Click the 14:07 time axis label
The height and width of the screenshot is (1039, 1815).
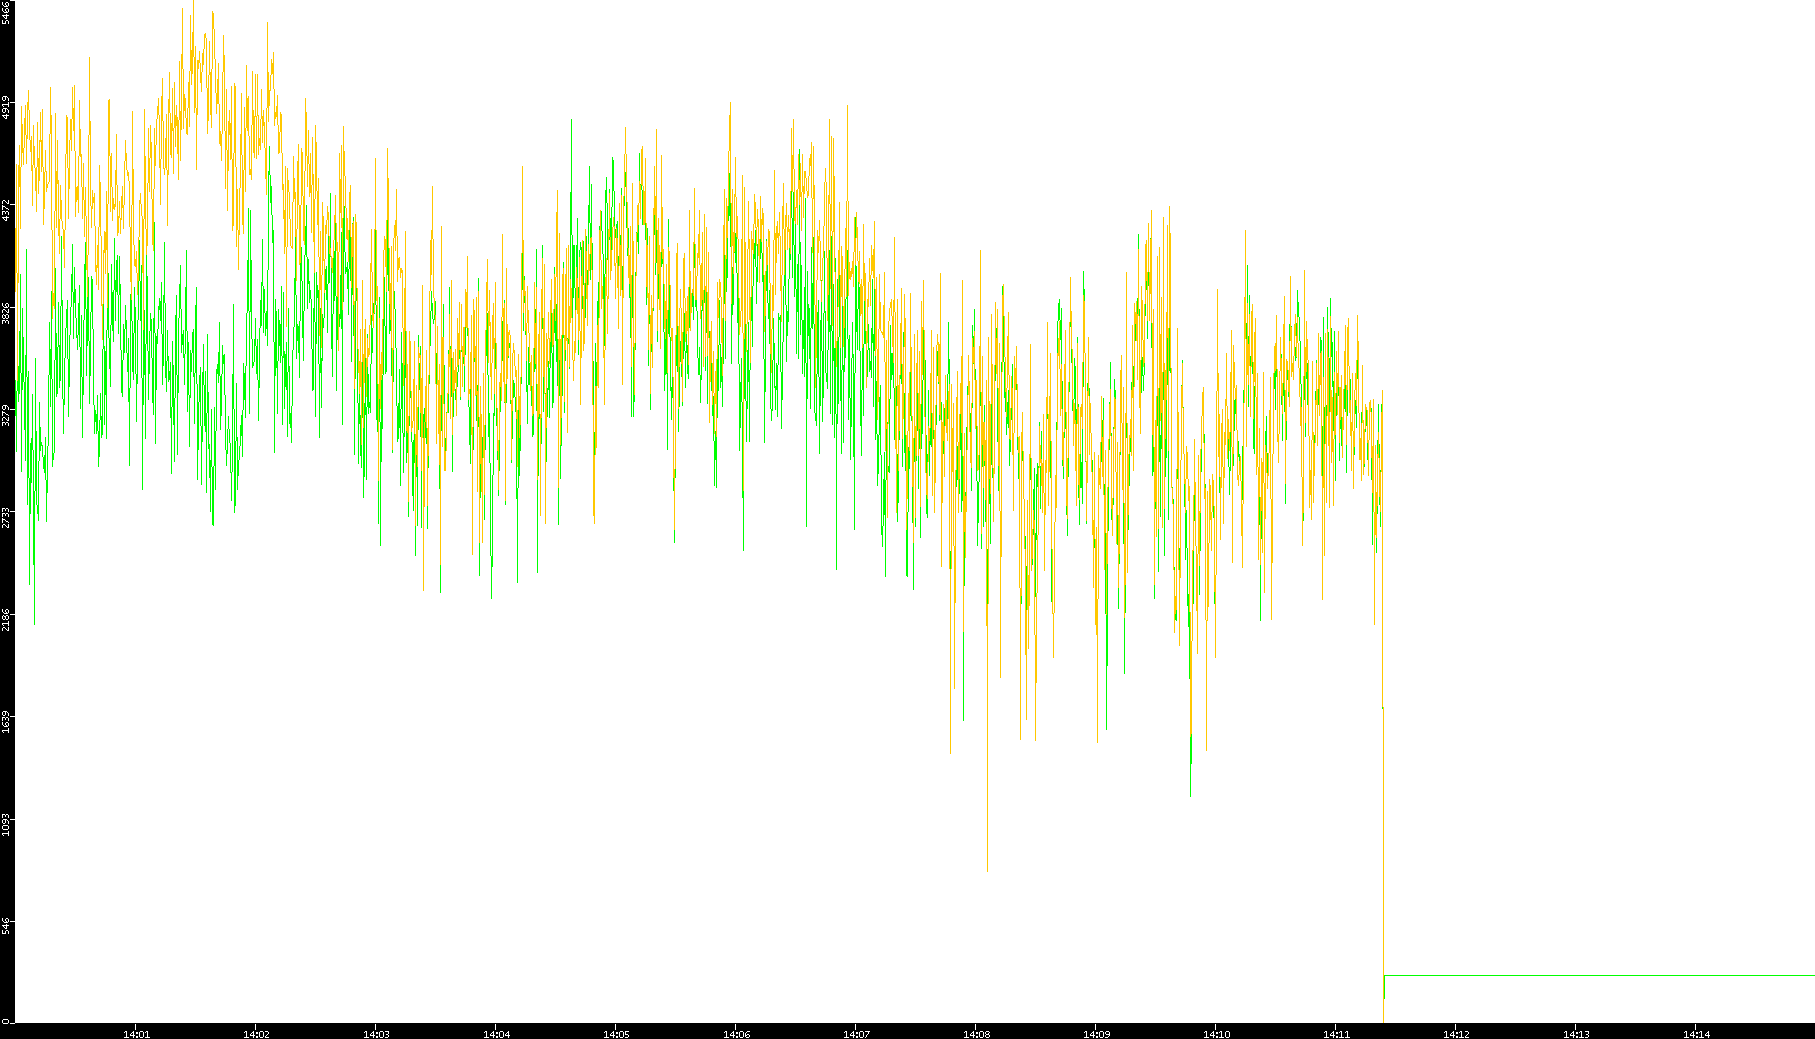856,1034
